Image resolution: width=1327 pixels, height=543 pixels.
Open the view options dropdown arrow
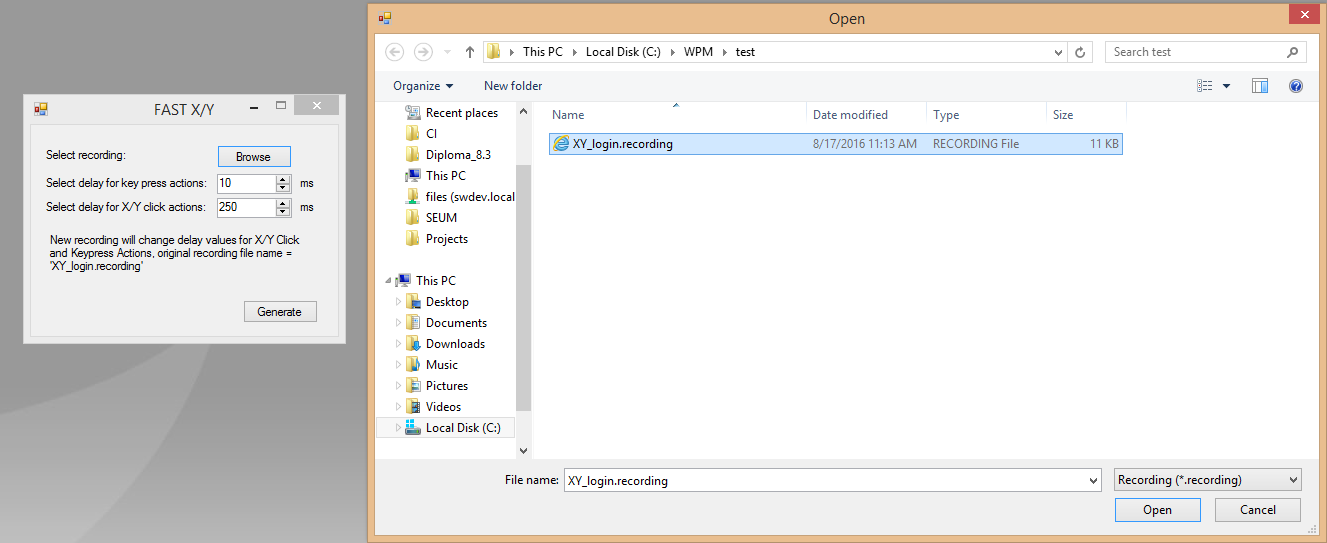(x=1226, y=86)
